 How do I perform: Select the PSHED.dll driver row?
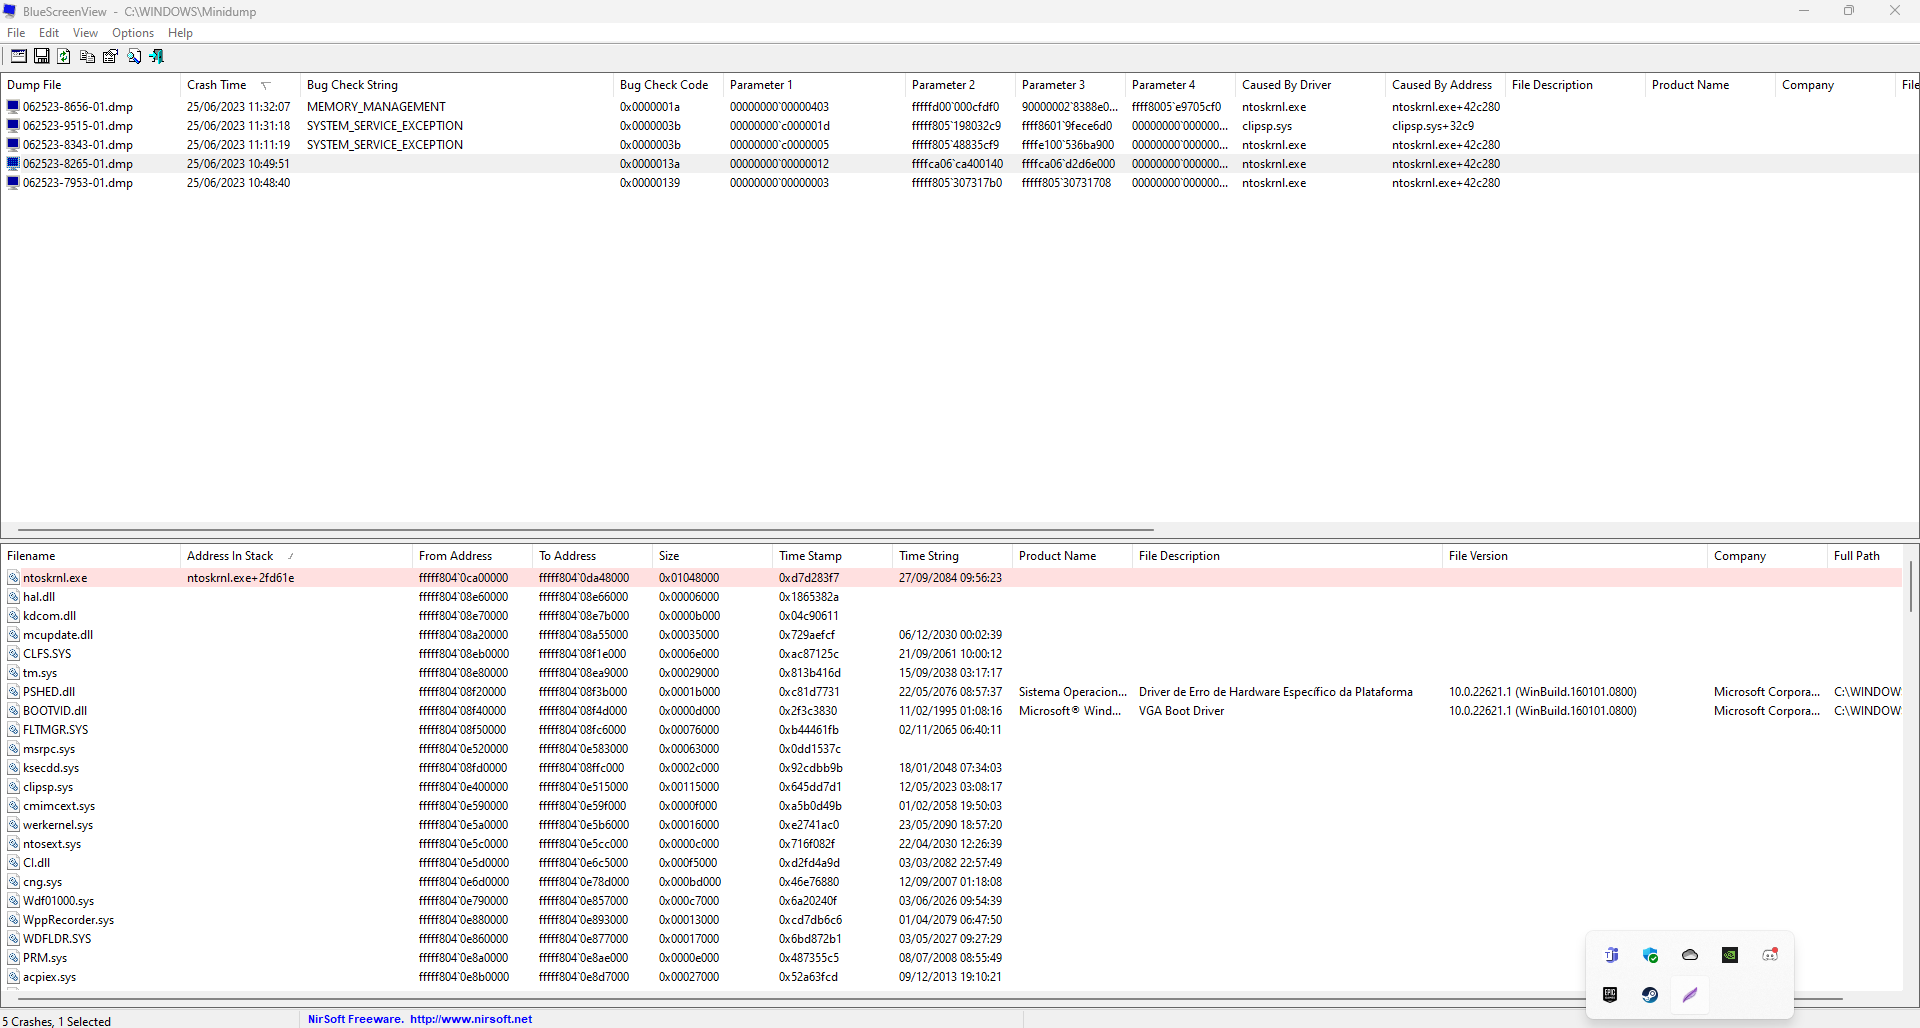(x=952, y=692)
